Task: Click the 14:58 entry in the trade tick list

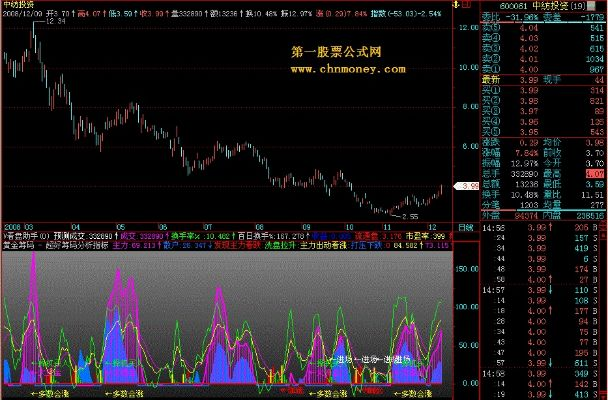Action: (490, 228)
